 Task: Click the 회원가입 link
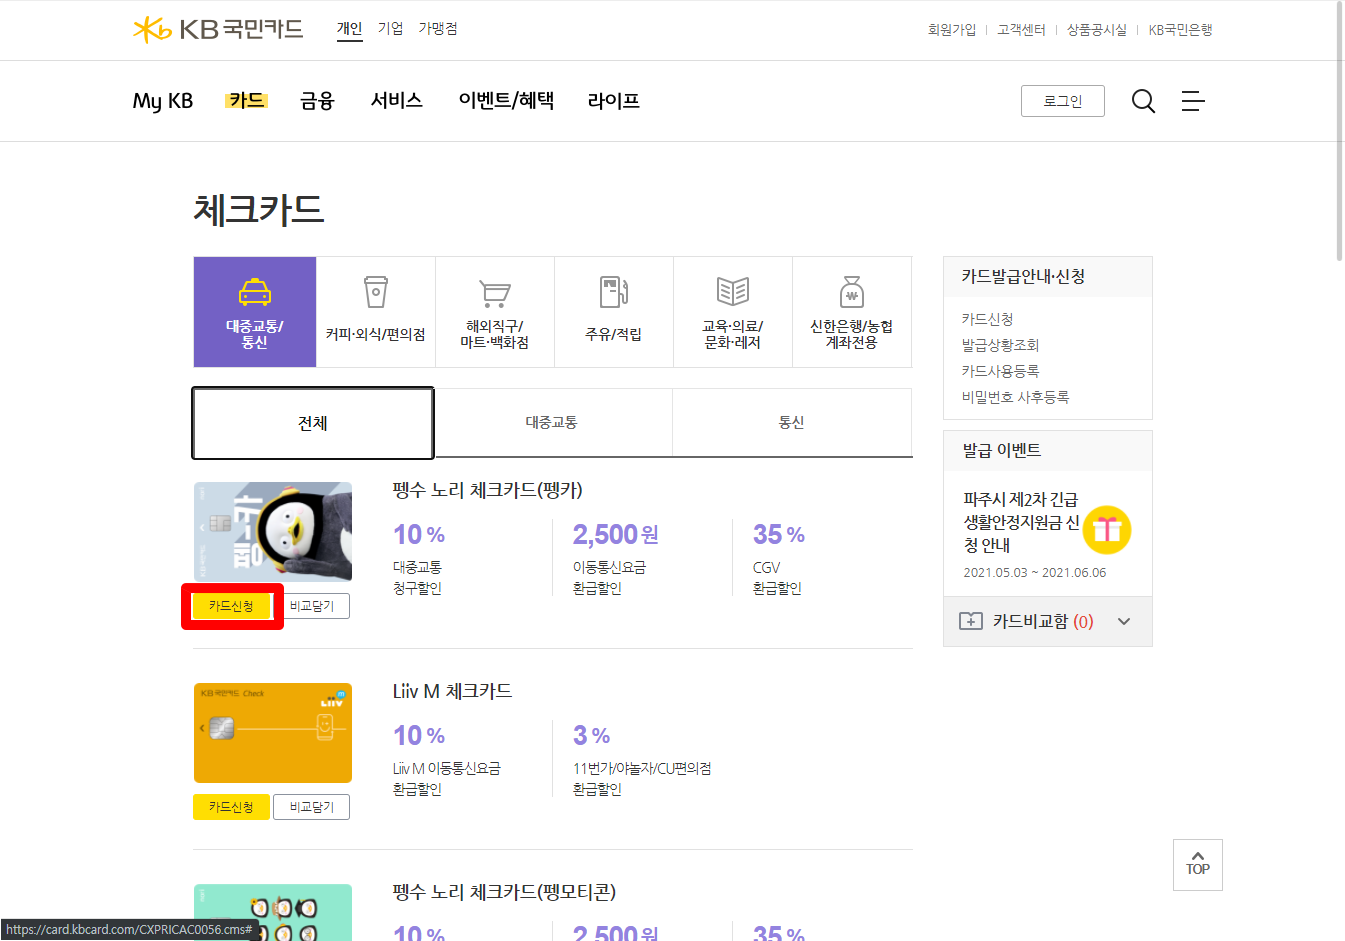click(x=952, y=30)
